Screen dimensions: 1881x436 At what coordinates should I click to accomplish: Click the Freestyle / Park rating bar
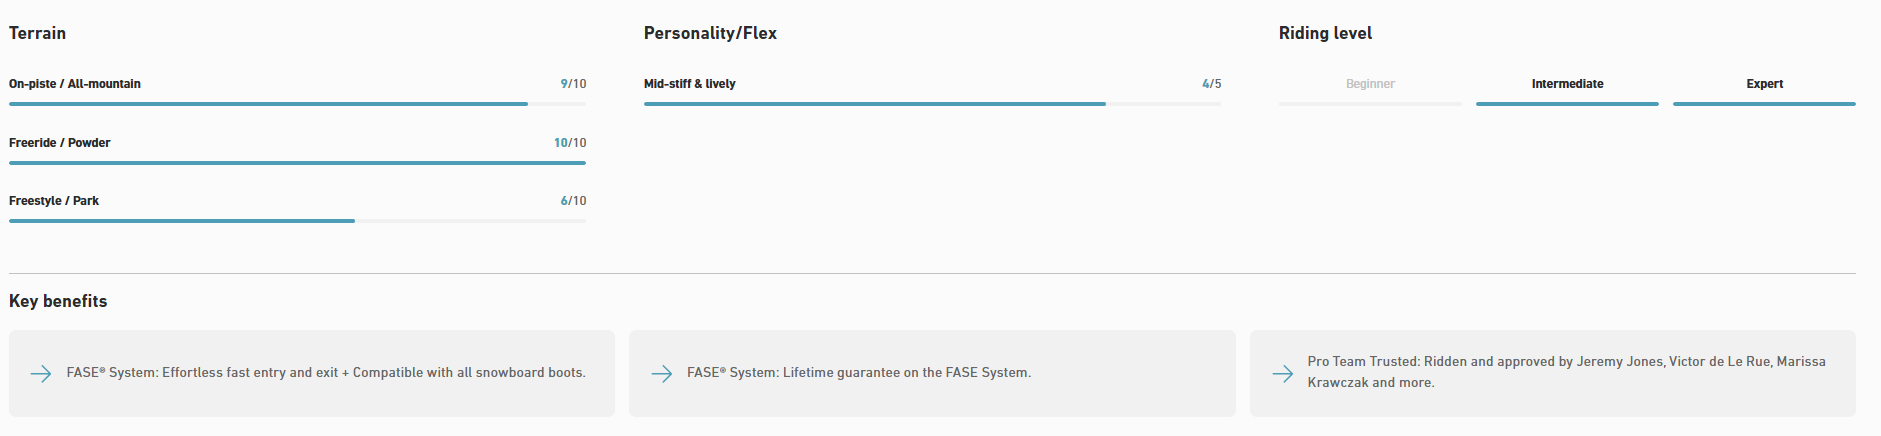pyautogui.click(x=297, y=221)
